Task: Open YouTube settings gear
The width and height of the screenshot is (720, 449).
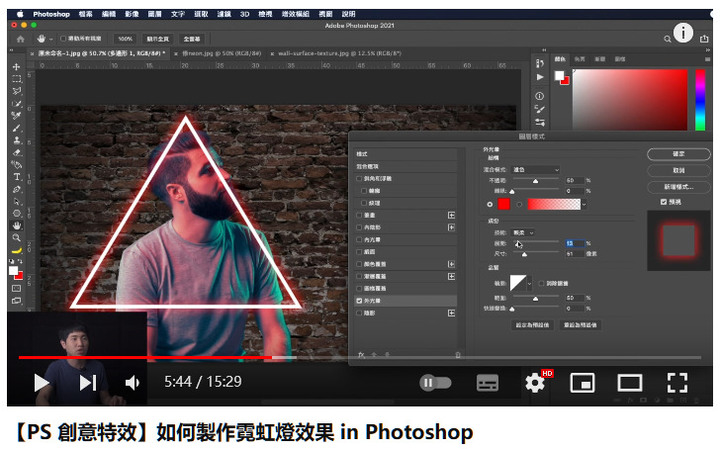Action: (x=534, y=382)
